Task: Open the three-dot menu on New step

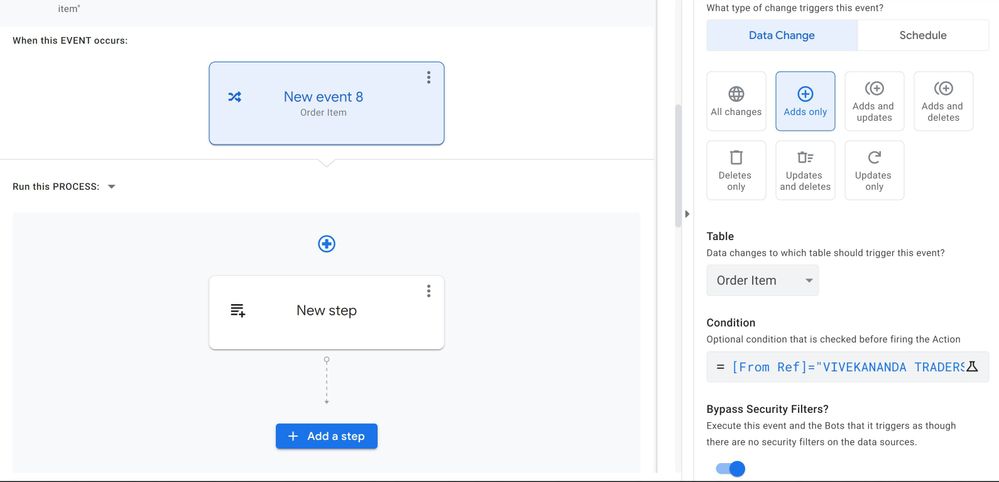Action: [428, 291]
